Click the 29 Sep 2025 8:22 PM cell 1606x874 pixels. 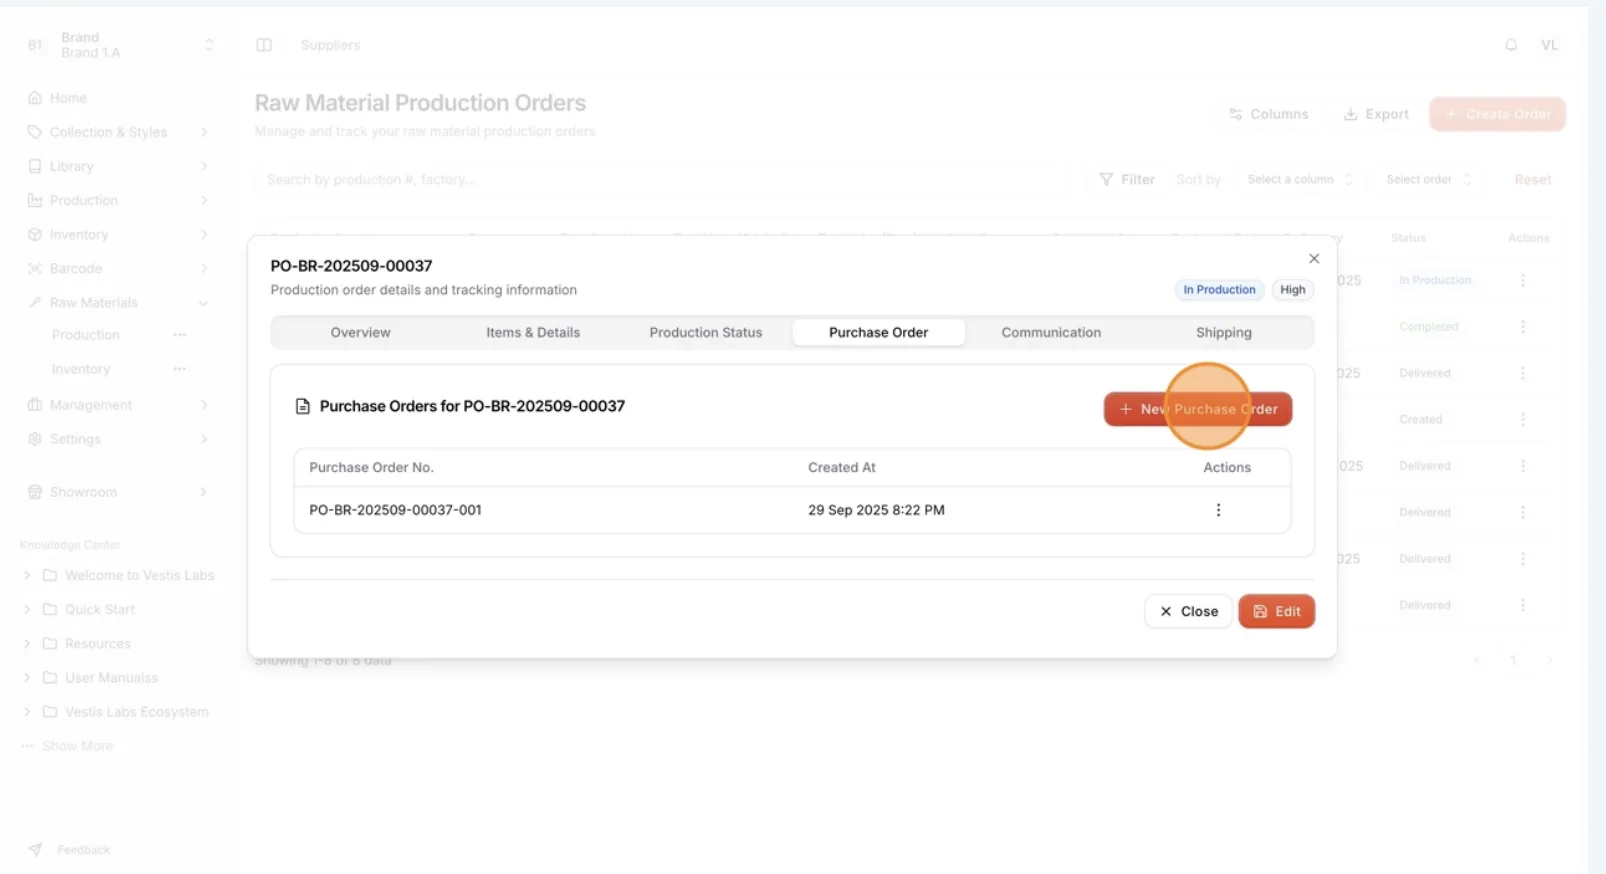[876, 510]
